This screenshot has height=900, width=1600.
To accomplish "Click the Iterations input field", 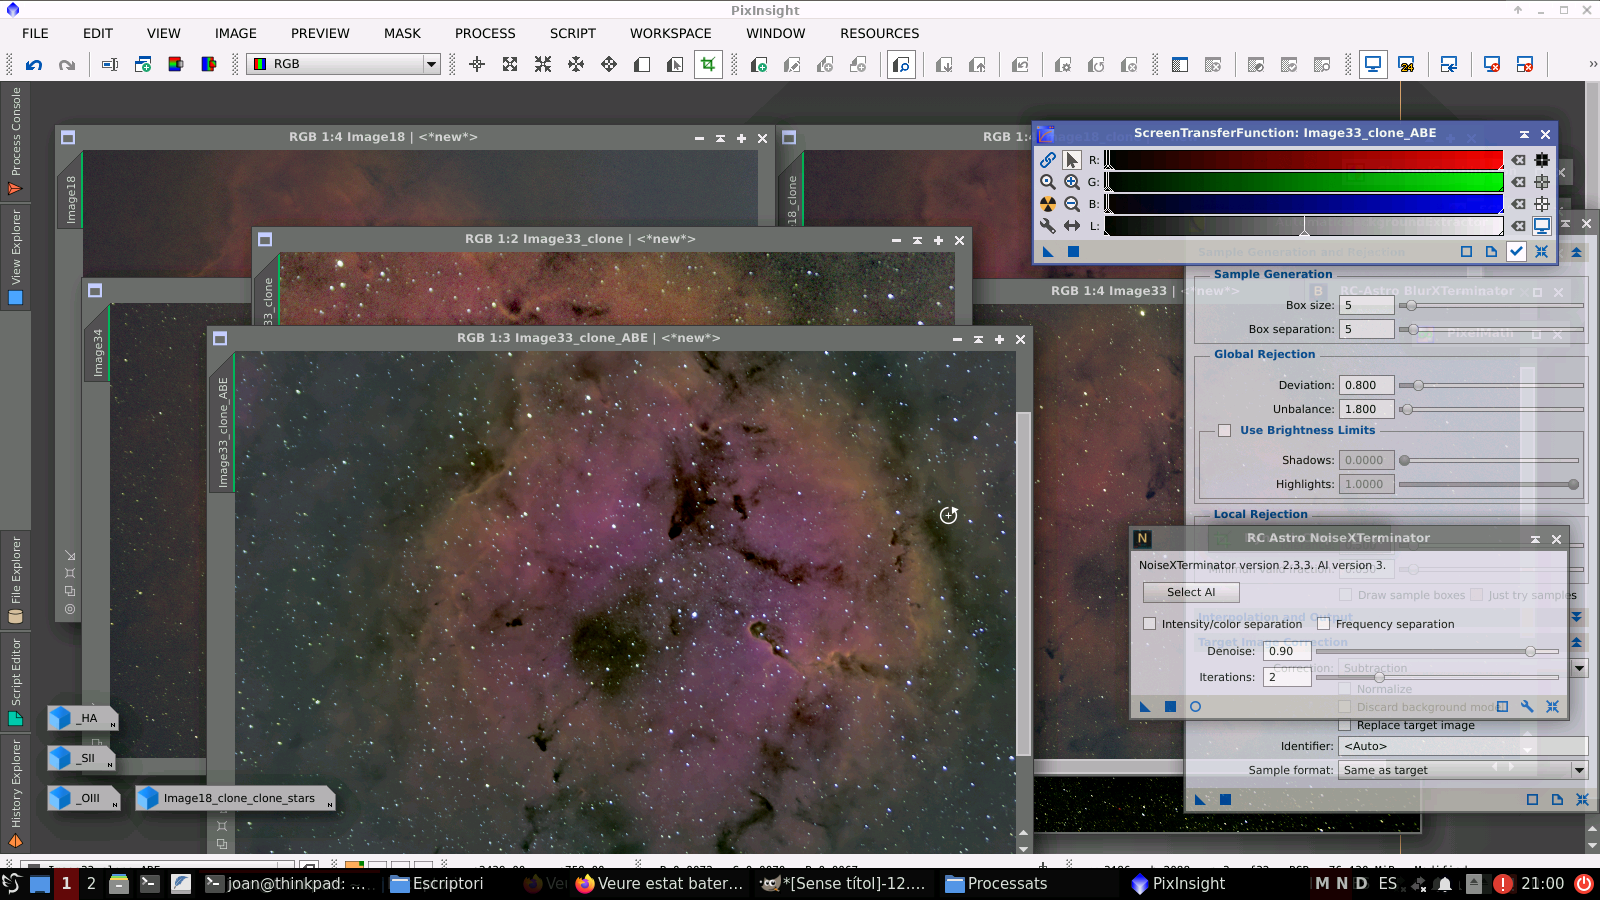I will click(x=1287, y=676).
